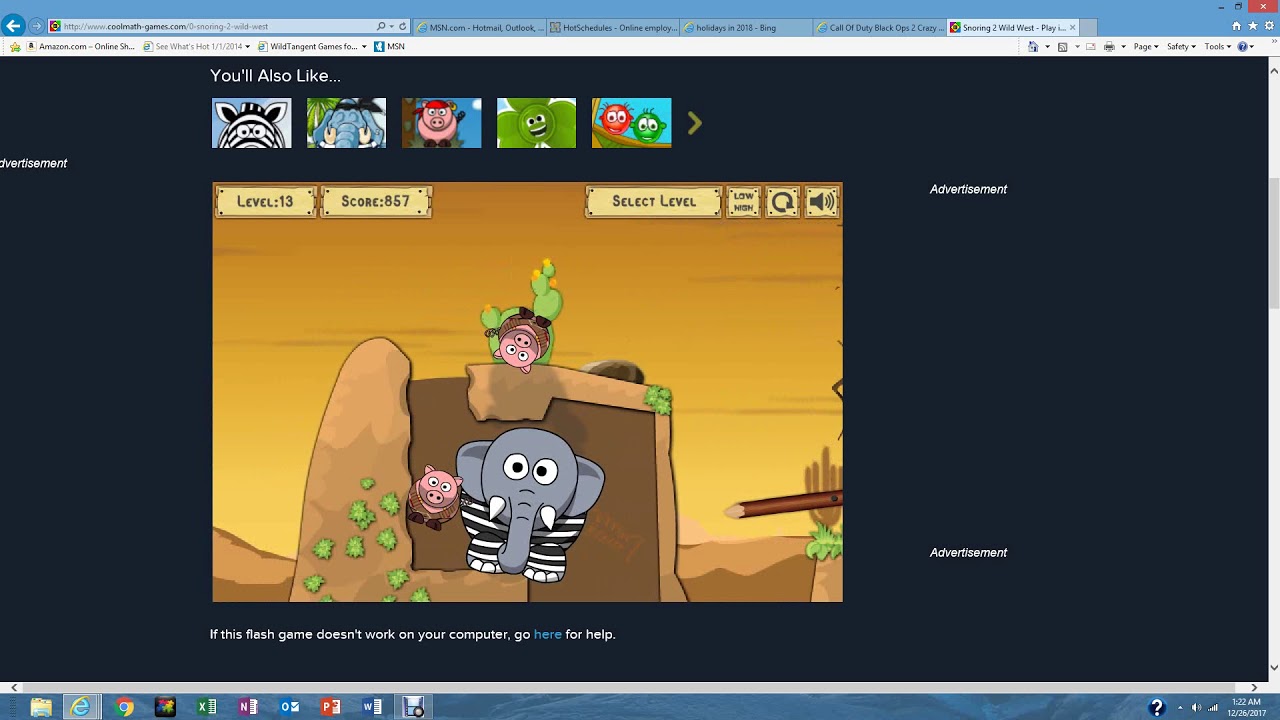The image size is (1280, 720).
Task: Mute the game sound with the speaker icon
Action: coord(822,202)
